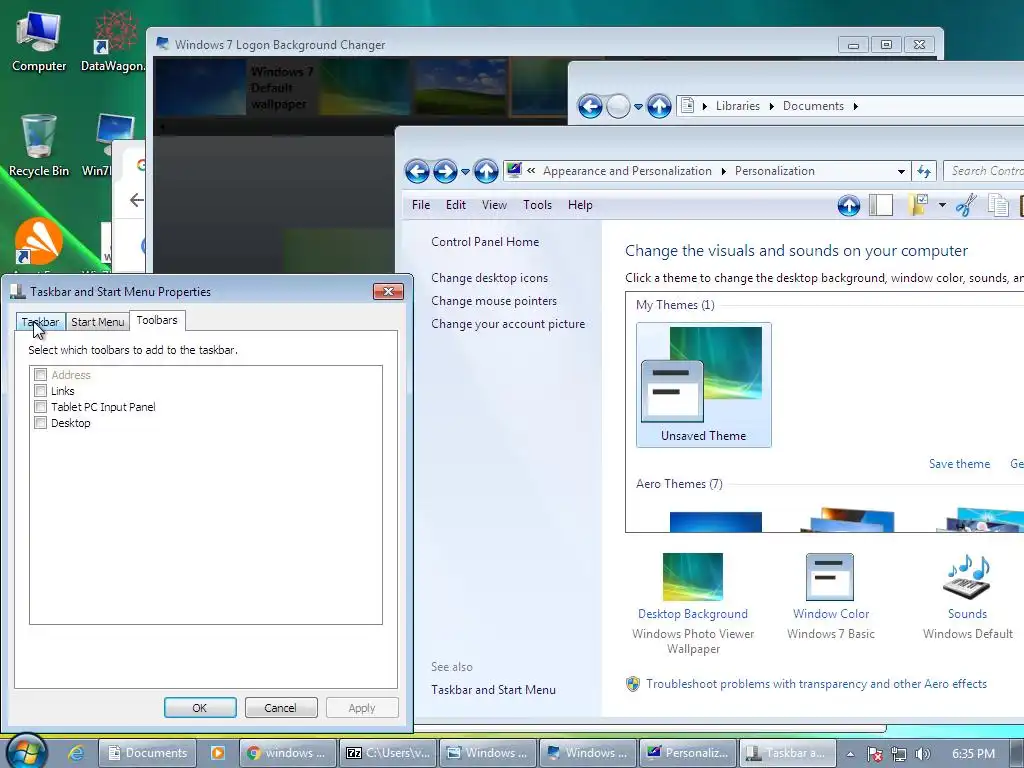Open recent pages dropdown in Documents window
This screenshot has height=768, width=1024.
point(638,106)
